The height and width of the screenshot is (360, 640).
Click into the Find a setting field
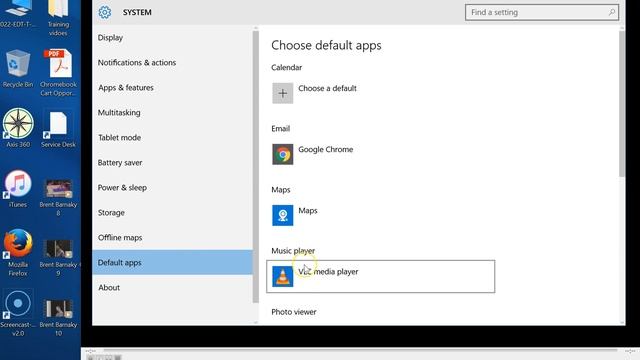coord(542,12)
